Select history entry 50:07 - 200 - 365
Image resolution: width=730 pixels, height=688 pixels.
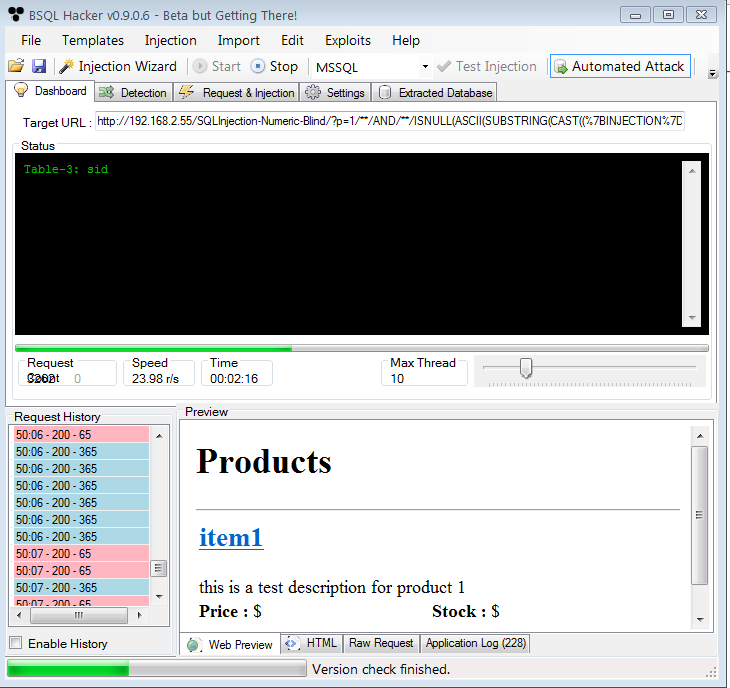(x=81, y=587)
